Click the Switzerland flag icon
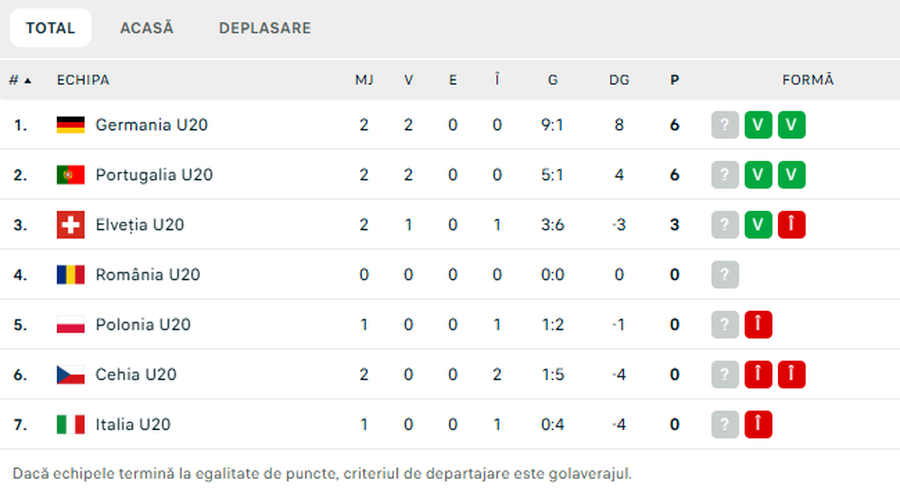 click(70, 225)
